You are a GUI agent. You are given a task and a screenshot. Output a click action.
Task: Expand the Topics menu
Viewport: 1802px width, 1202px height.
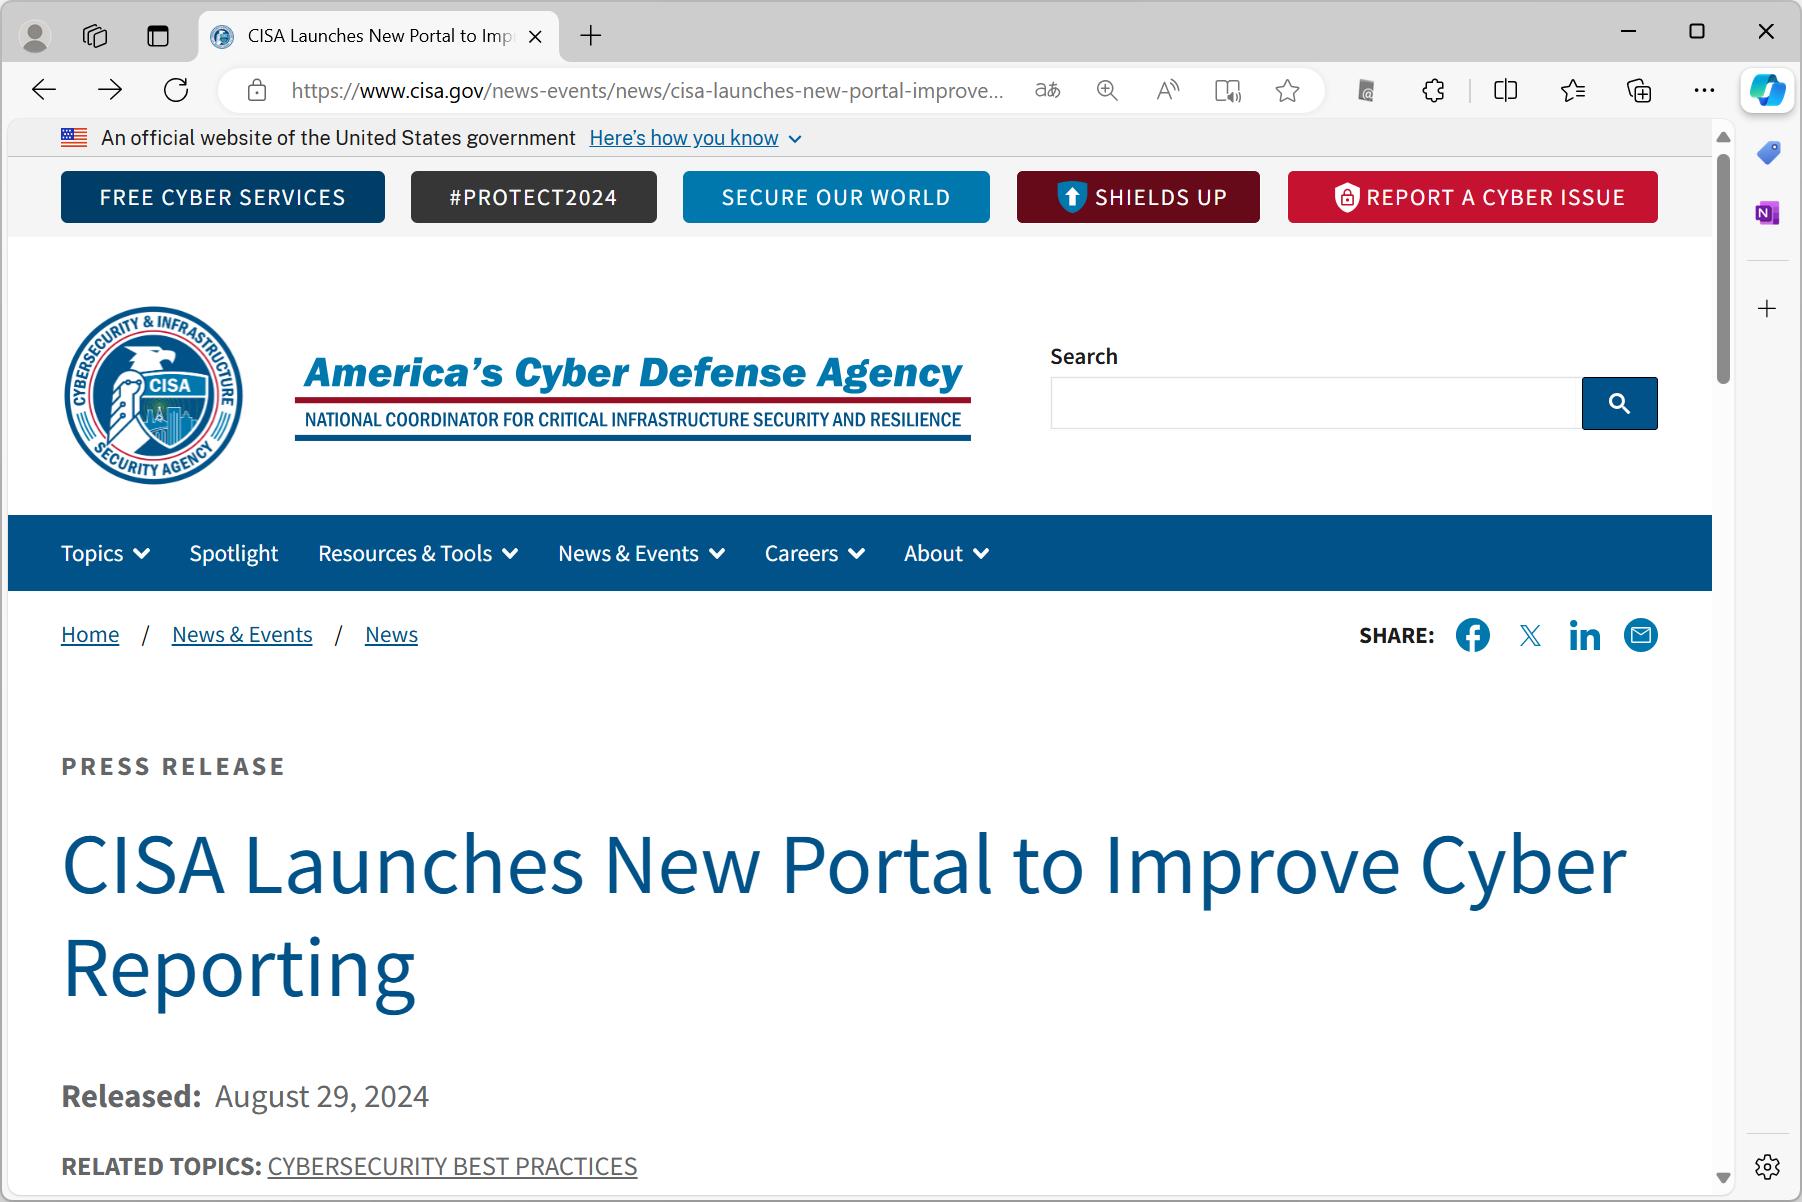pos(105,553)
